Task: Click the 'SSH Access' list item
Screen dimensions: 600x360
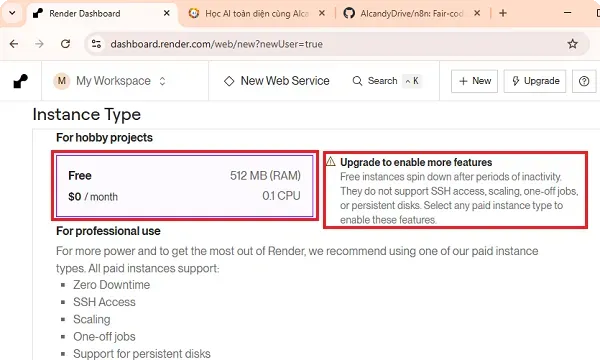Action: point(104,302)
